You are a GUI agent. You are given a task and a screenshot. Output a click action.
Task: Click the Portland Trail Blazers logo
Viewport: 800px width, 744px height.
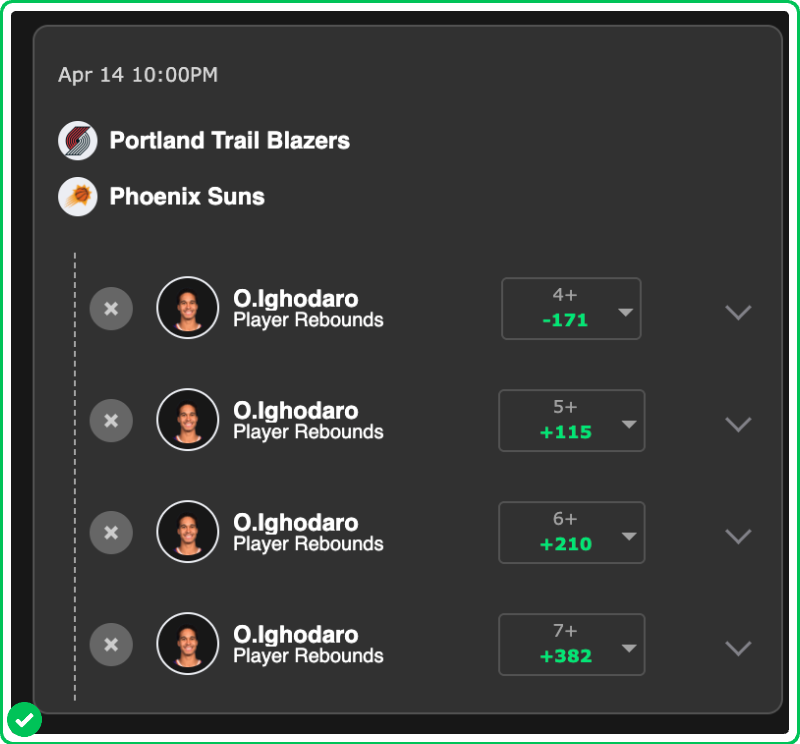[x=78, y=141]
